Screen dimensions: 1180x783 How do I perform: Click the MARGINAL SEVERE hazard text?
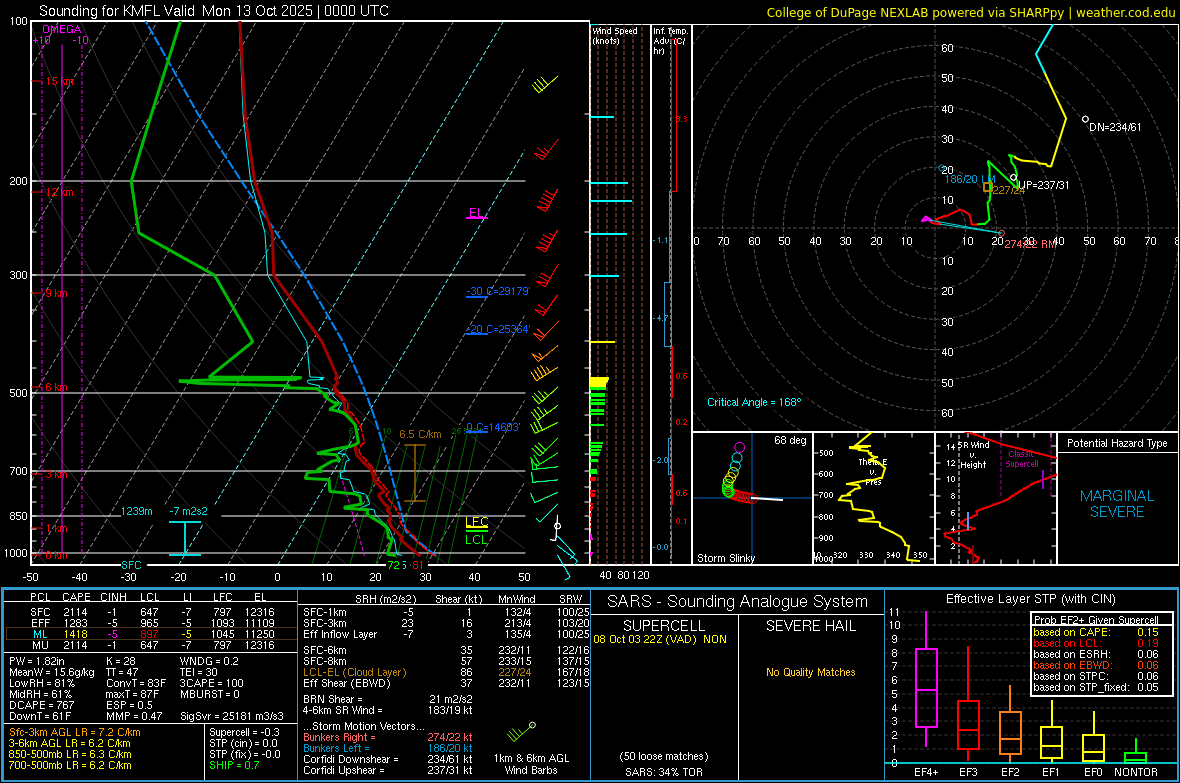tap(1117, 504)
